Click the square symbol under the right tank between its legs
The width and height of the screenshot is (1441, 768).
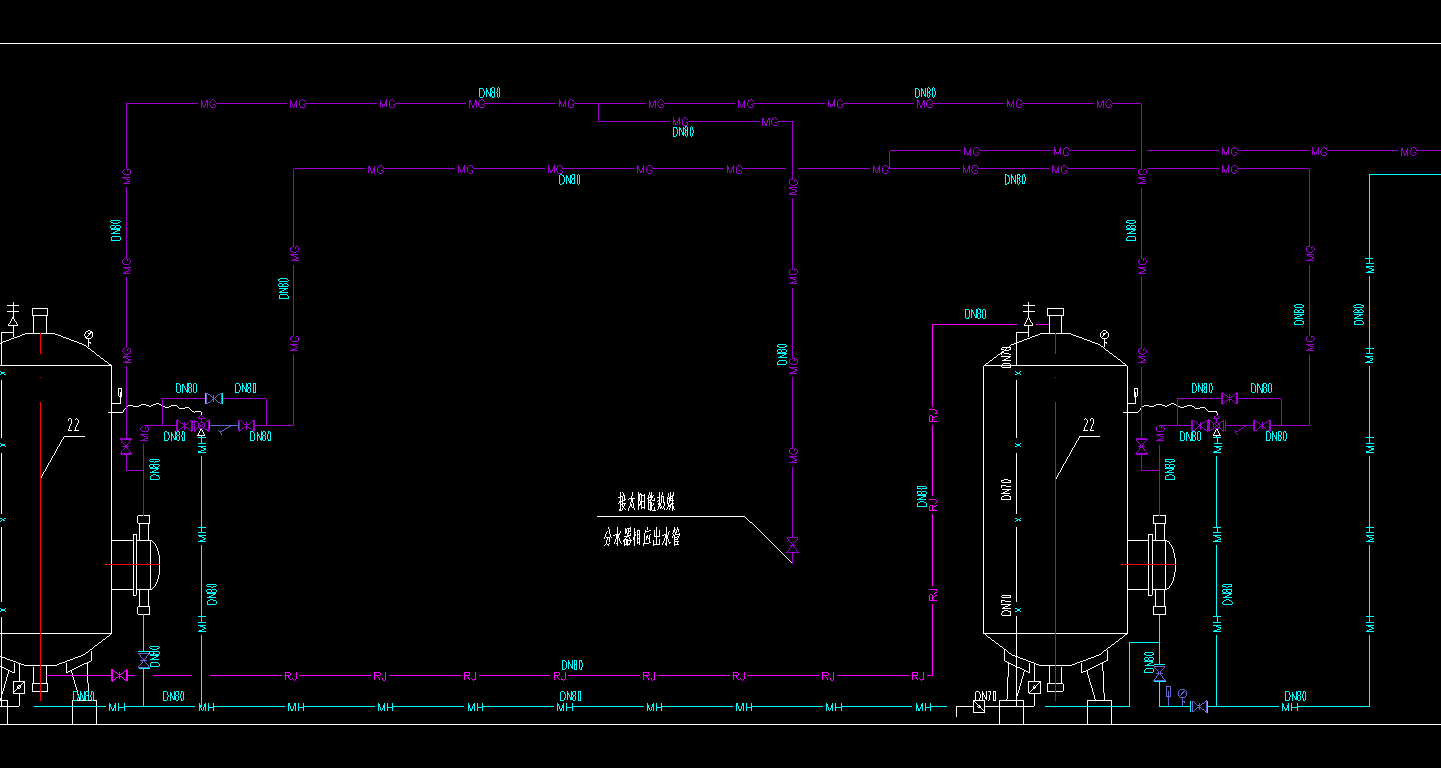pyautogui.click(x=1034, y=687)
